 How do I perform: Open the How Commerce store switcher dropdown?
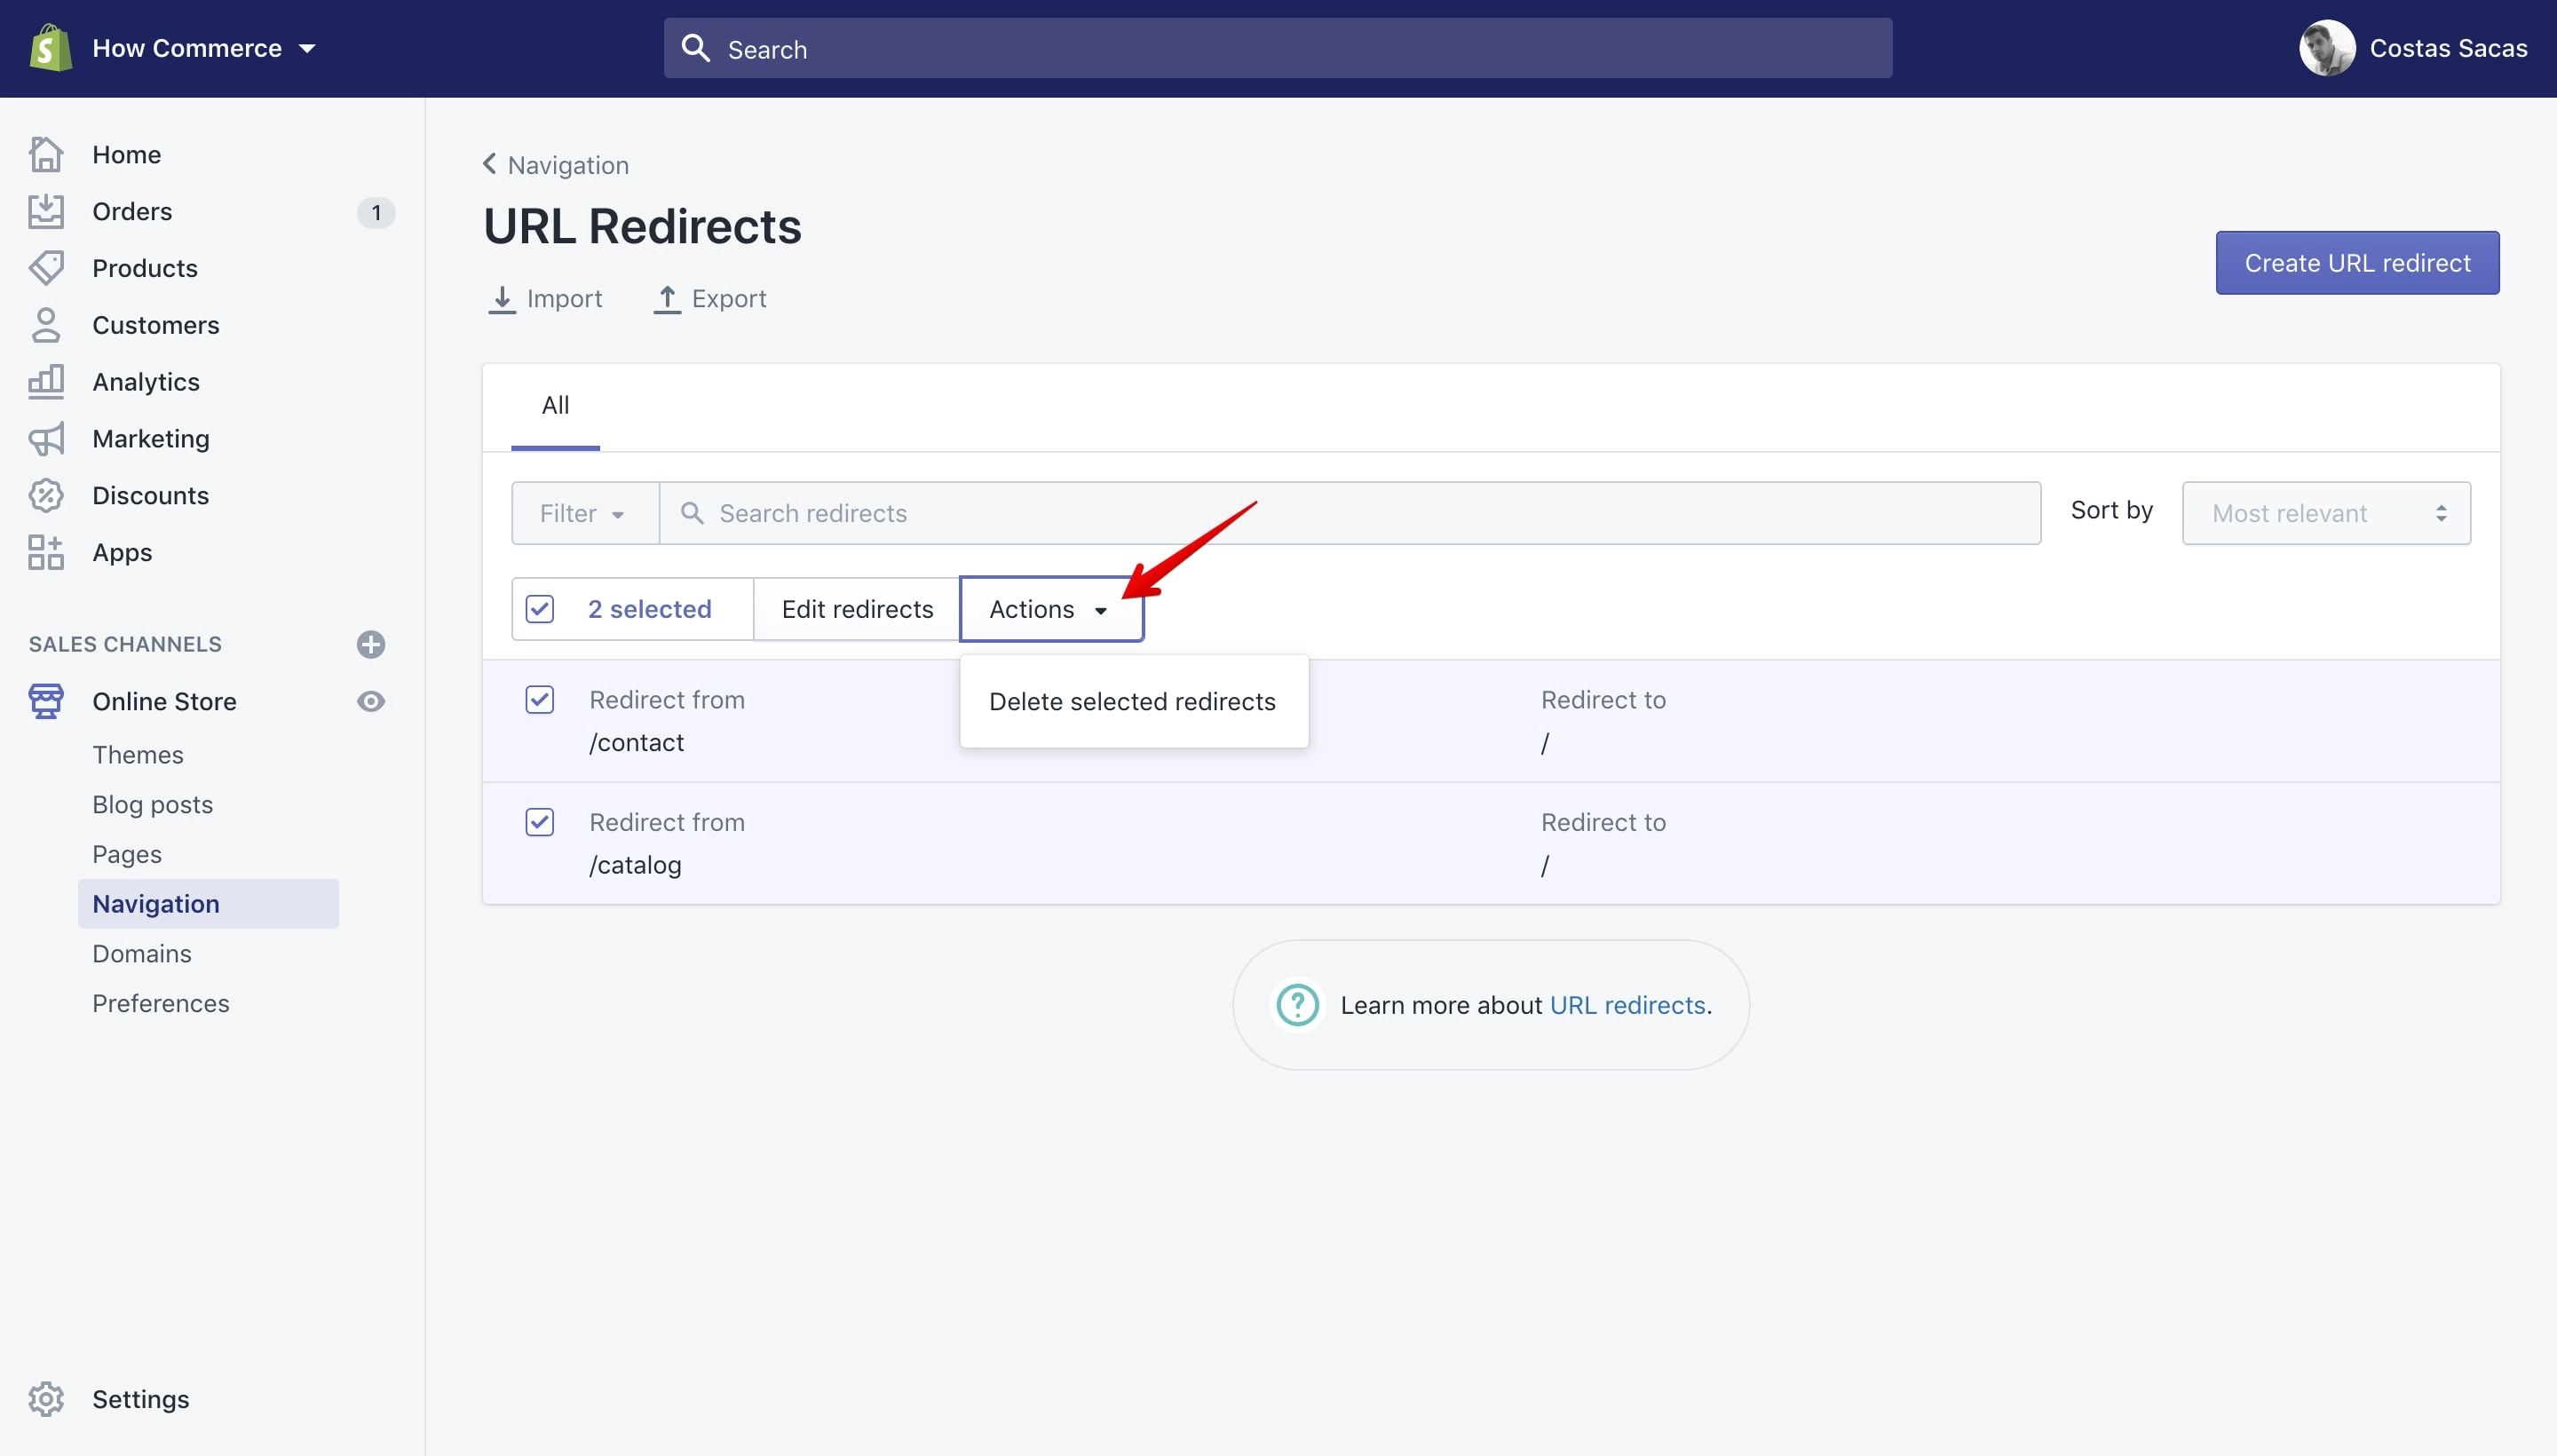point(204,48)
